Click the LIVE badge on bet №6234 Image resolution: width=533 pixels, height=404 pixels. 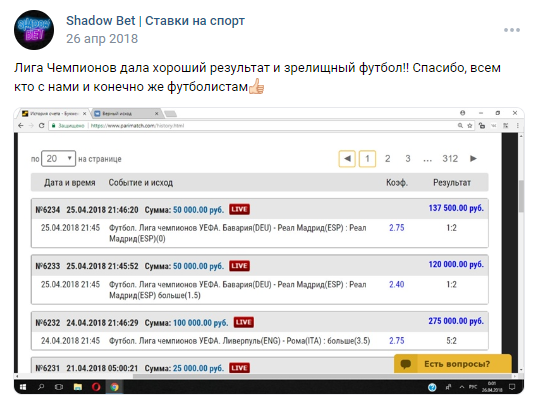pyautogui.click(x=239, y=209)
